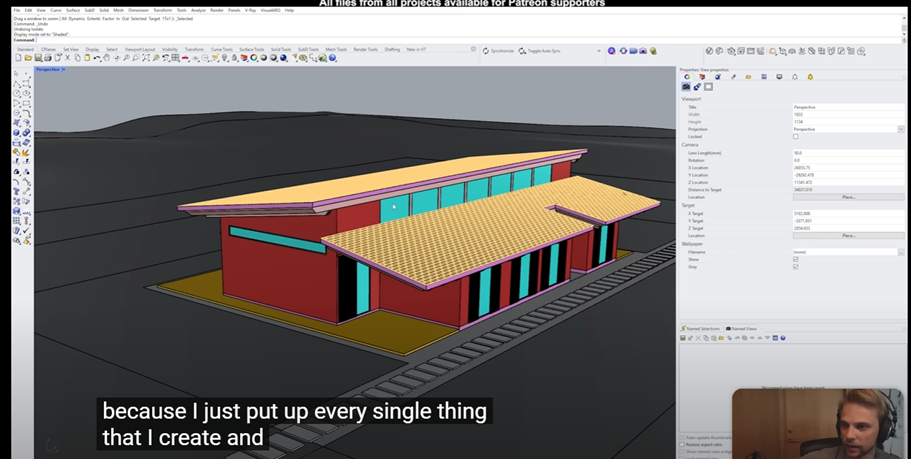Click the Lens Length value field

pyautogui.click(x=848, y=153)
